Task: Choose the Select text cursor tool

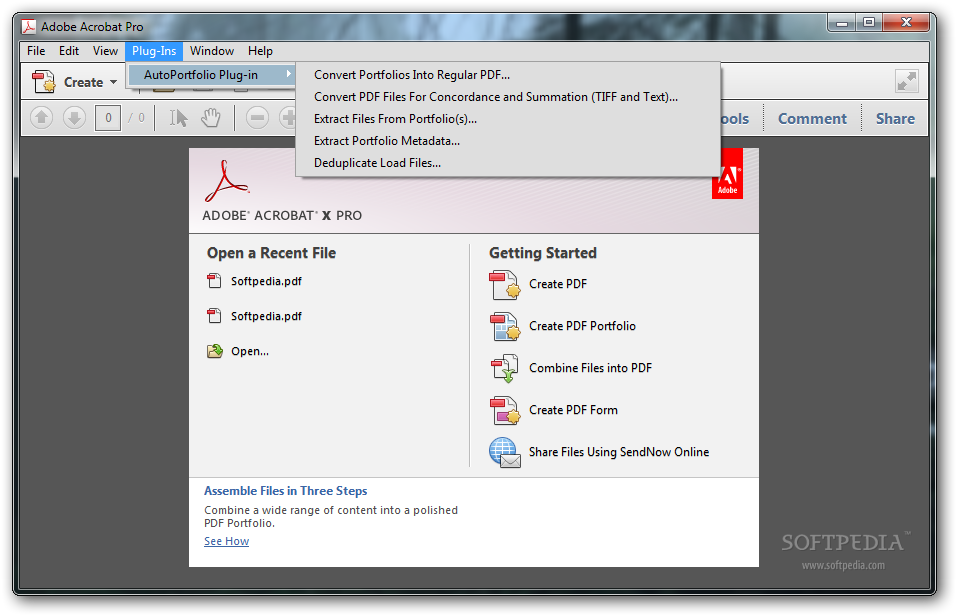Action: pos(178,118)
